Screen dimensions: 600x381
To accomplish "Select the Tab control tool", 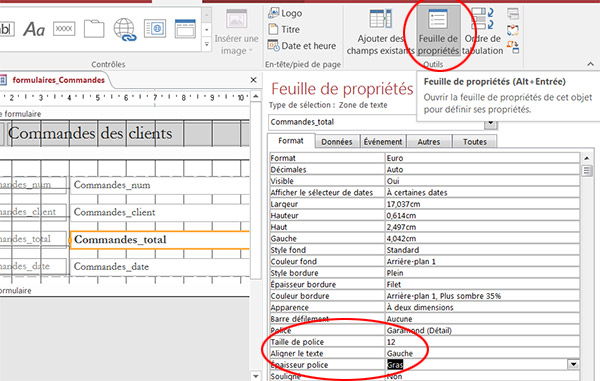I will (94, 29).
